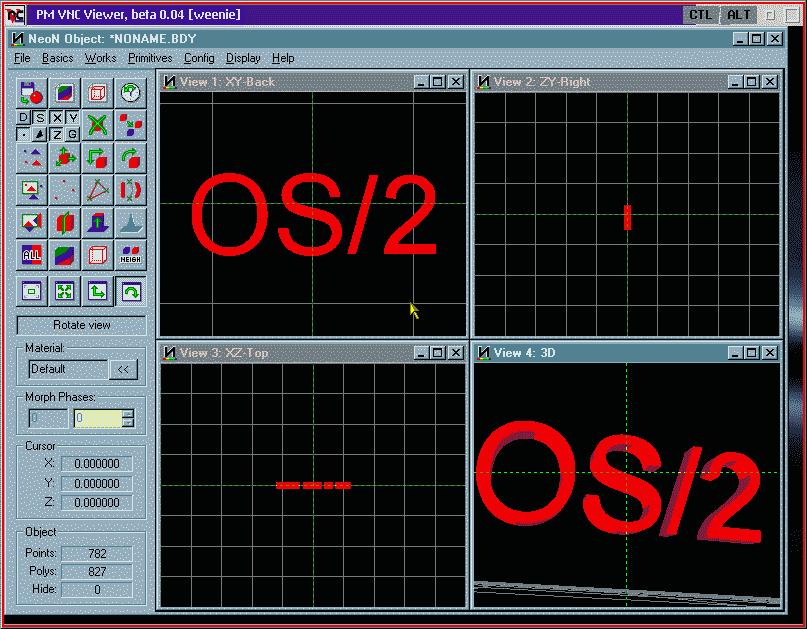807x629 pixels.
Task: Select the triangle polygon with X vertices icon
Action: point(97,190)
